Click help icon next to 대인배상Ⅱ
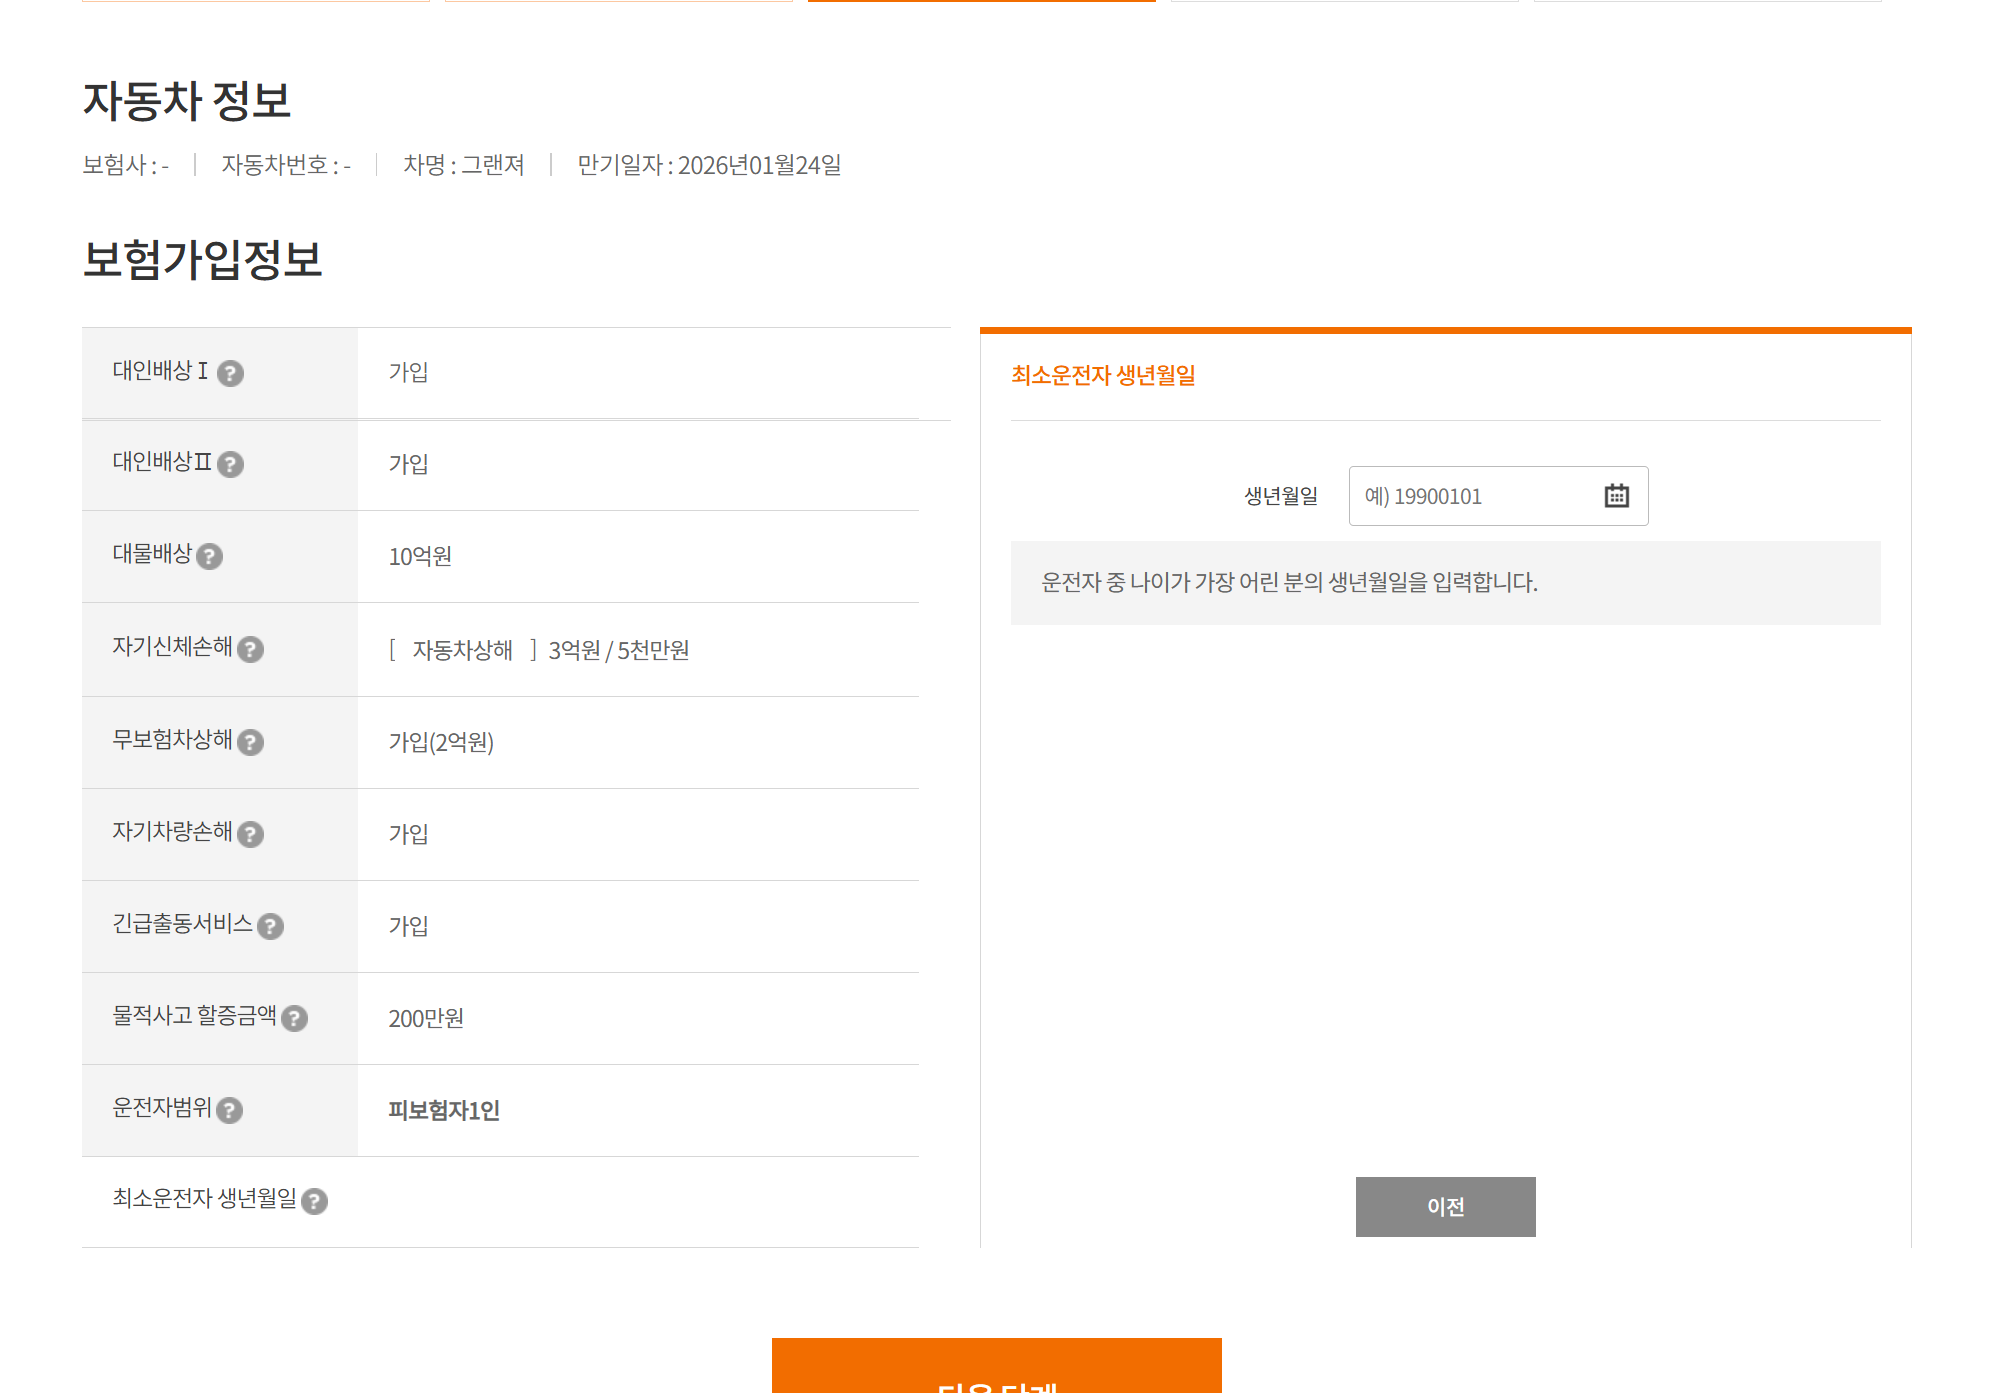Screen dimensions: 1997x1393 tap(230, 465)
